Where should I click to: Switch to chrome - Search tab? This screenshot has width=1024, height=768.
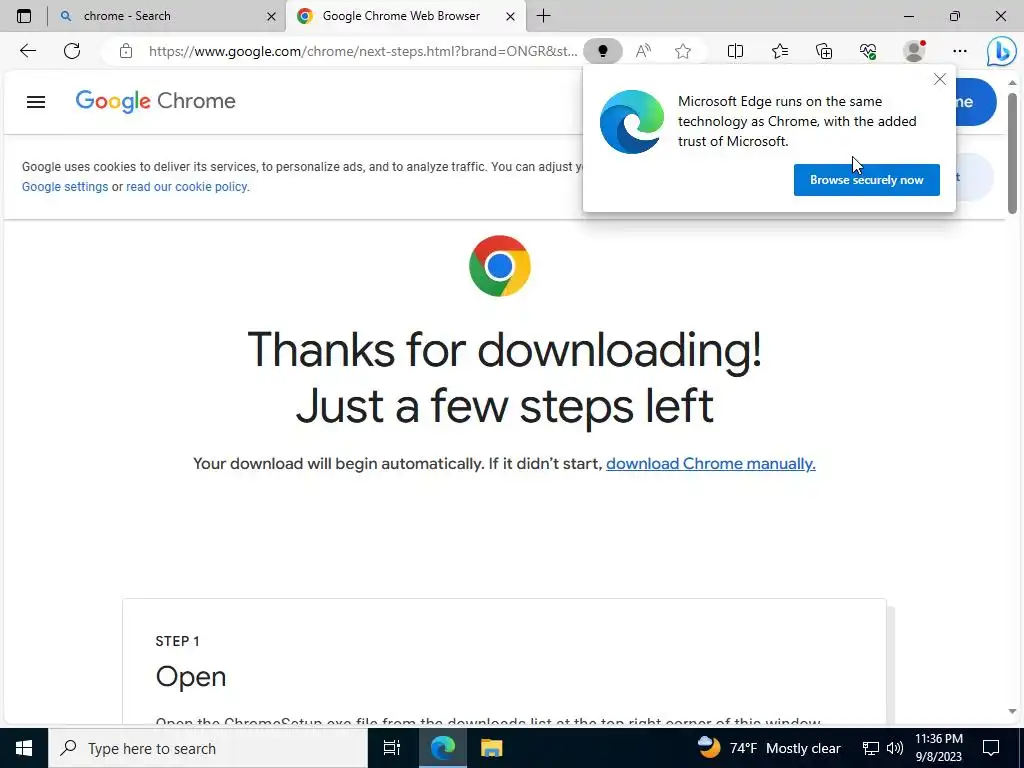click(167, 16)
